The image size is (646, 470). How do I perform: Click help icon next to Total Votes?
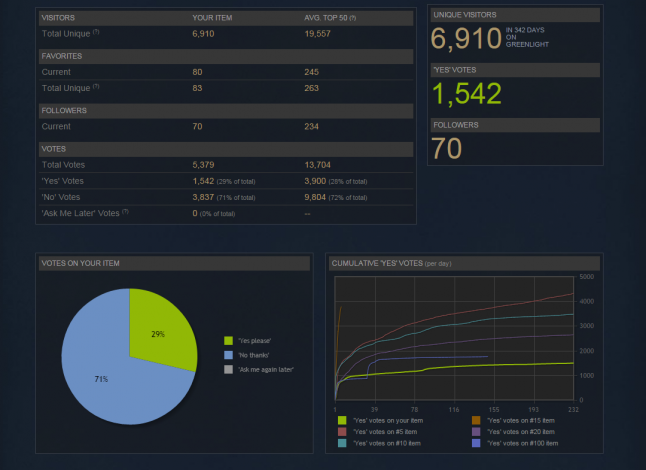click(x=88, y=164)
